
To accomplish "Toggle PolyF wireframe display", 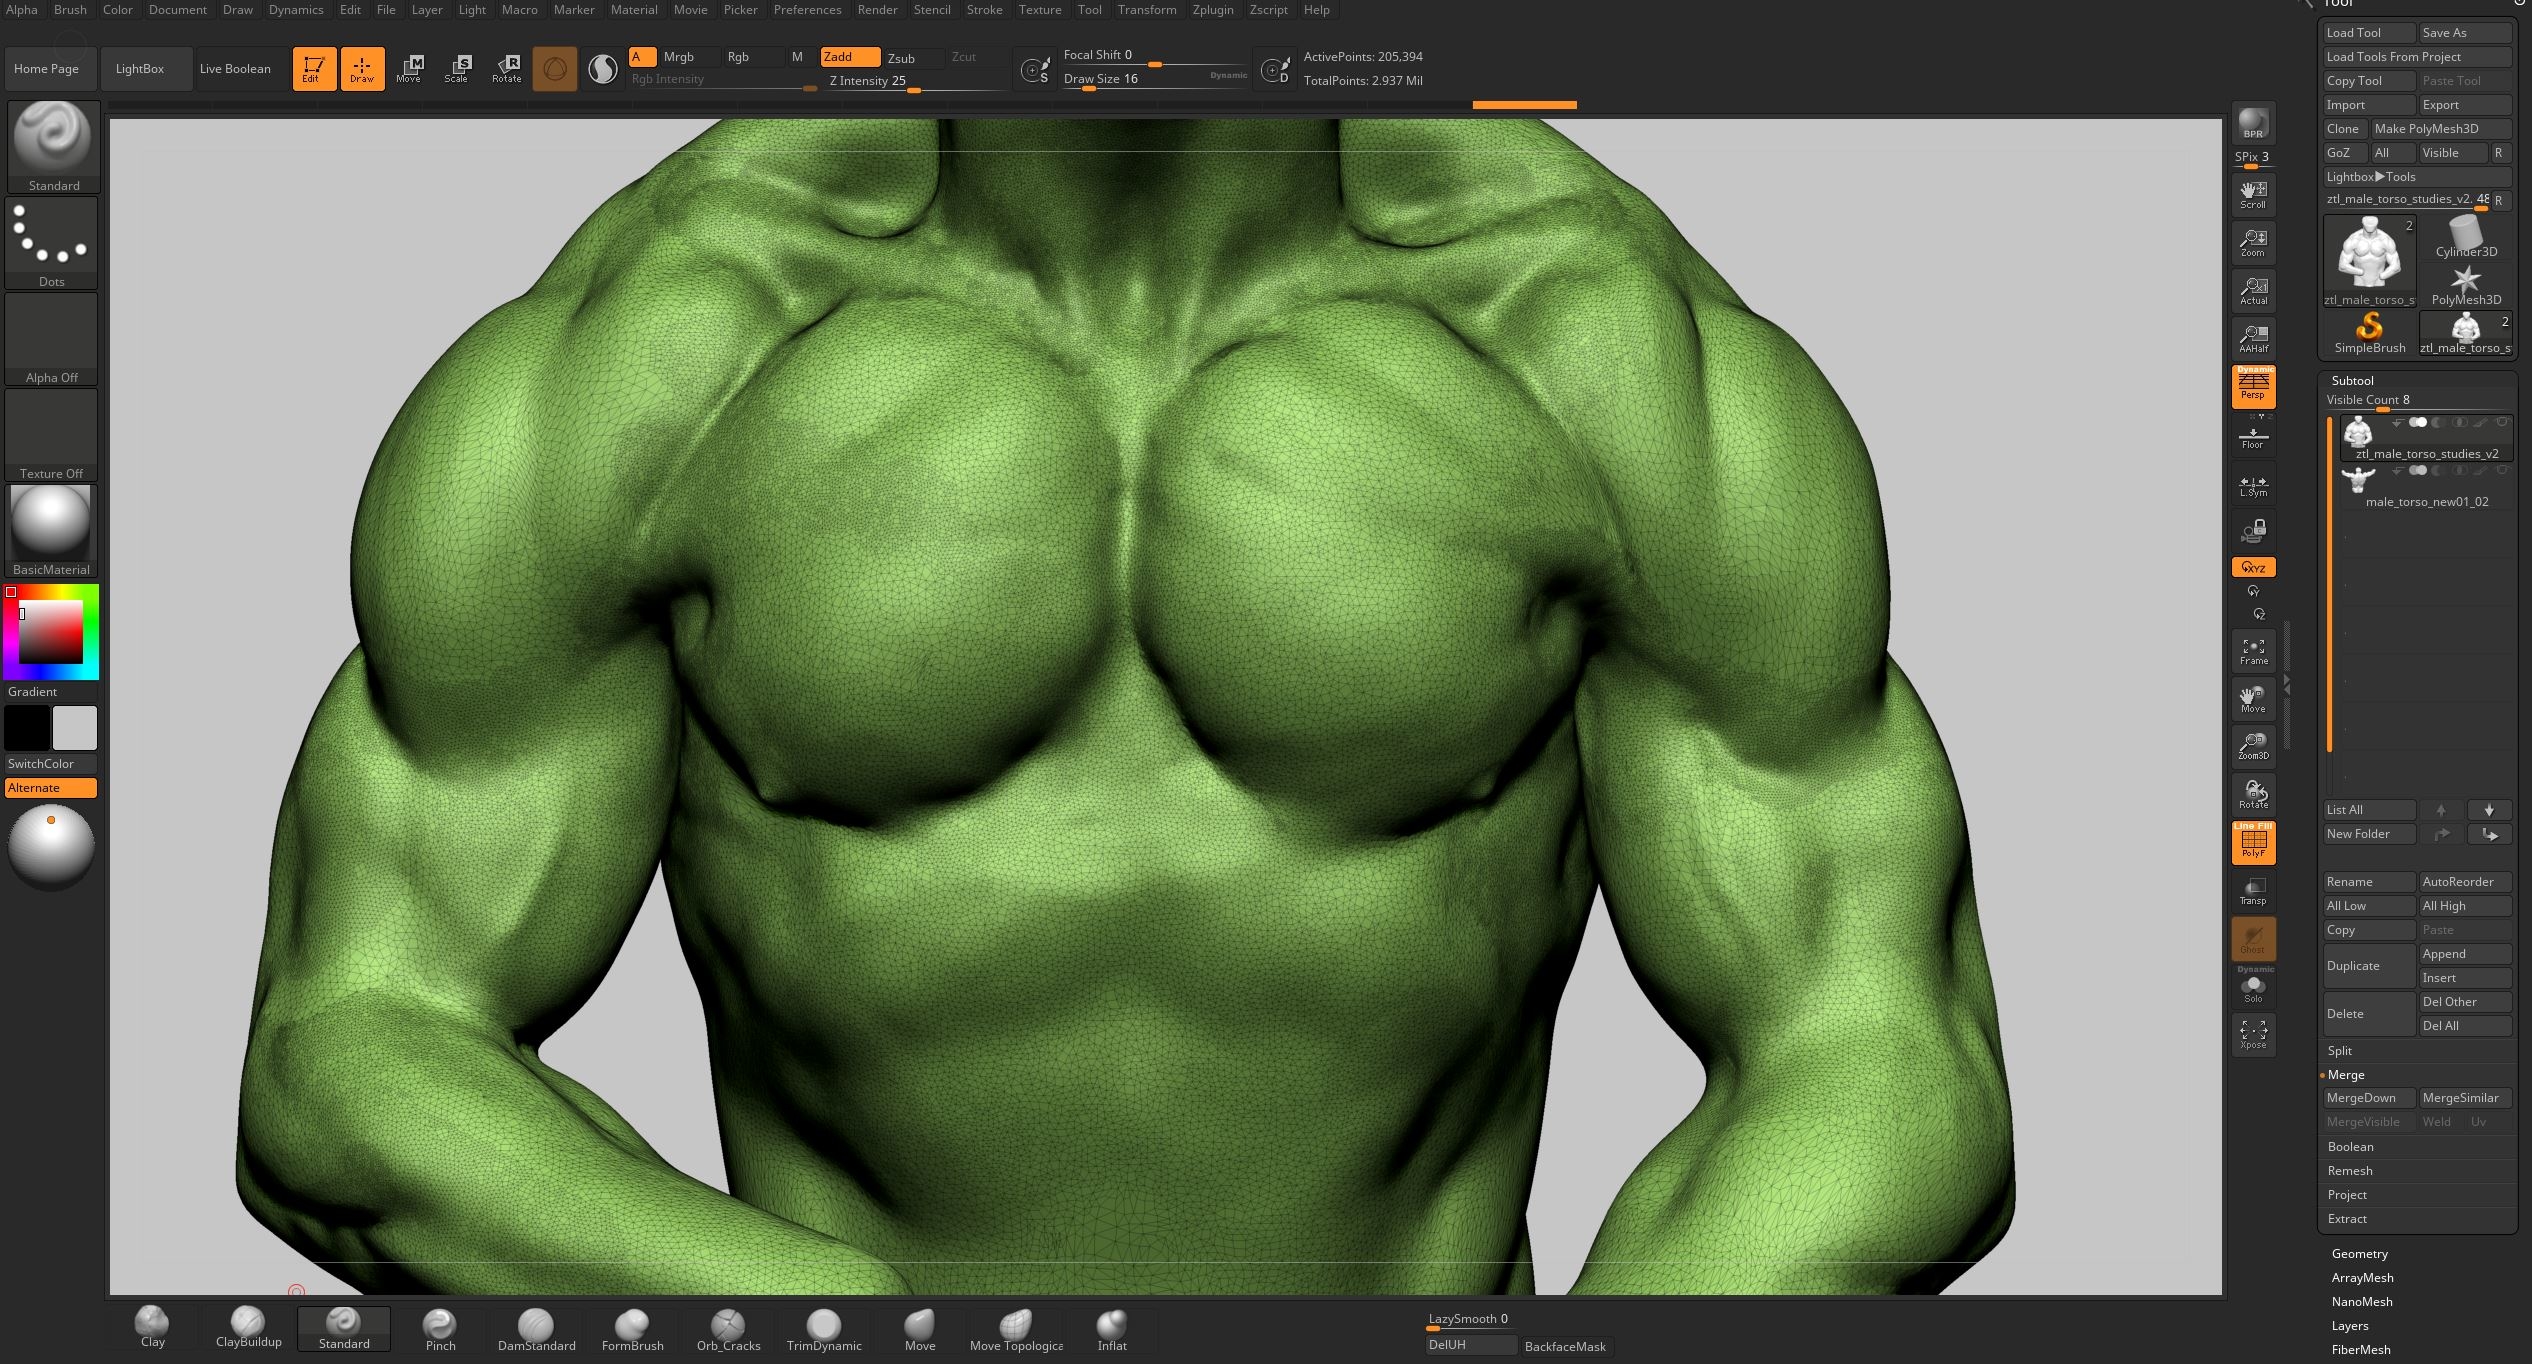I will (2253, 842).
